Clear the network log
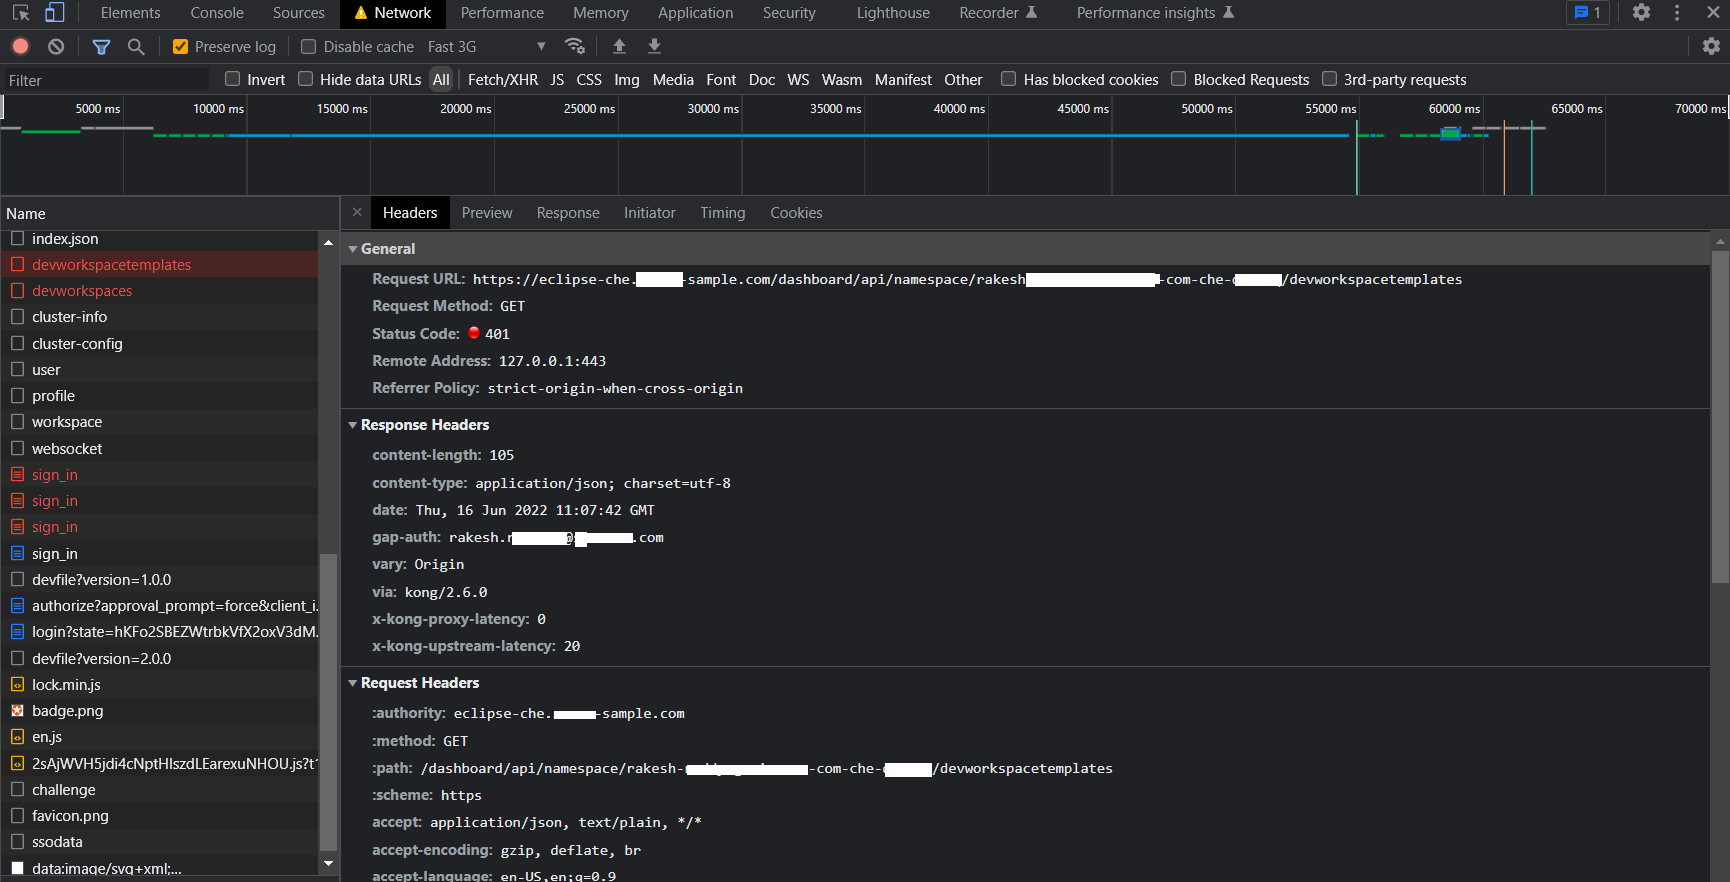 (56, 46)
